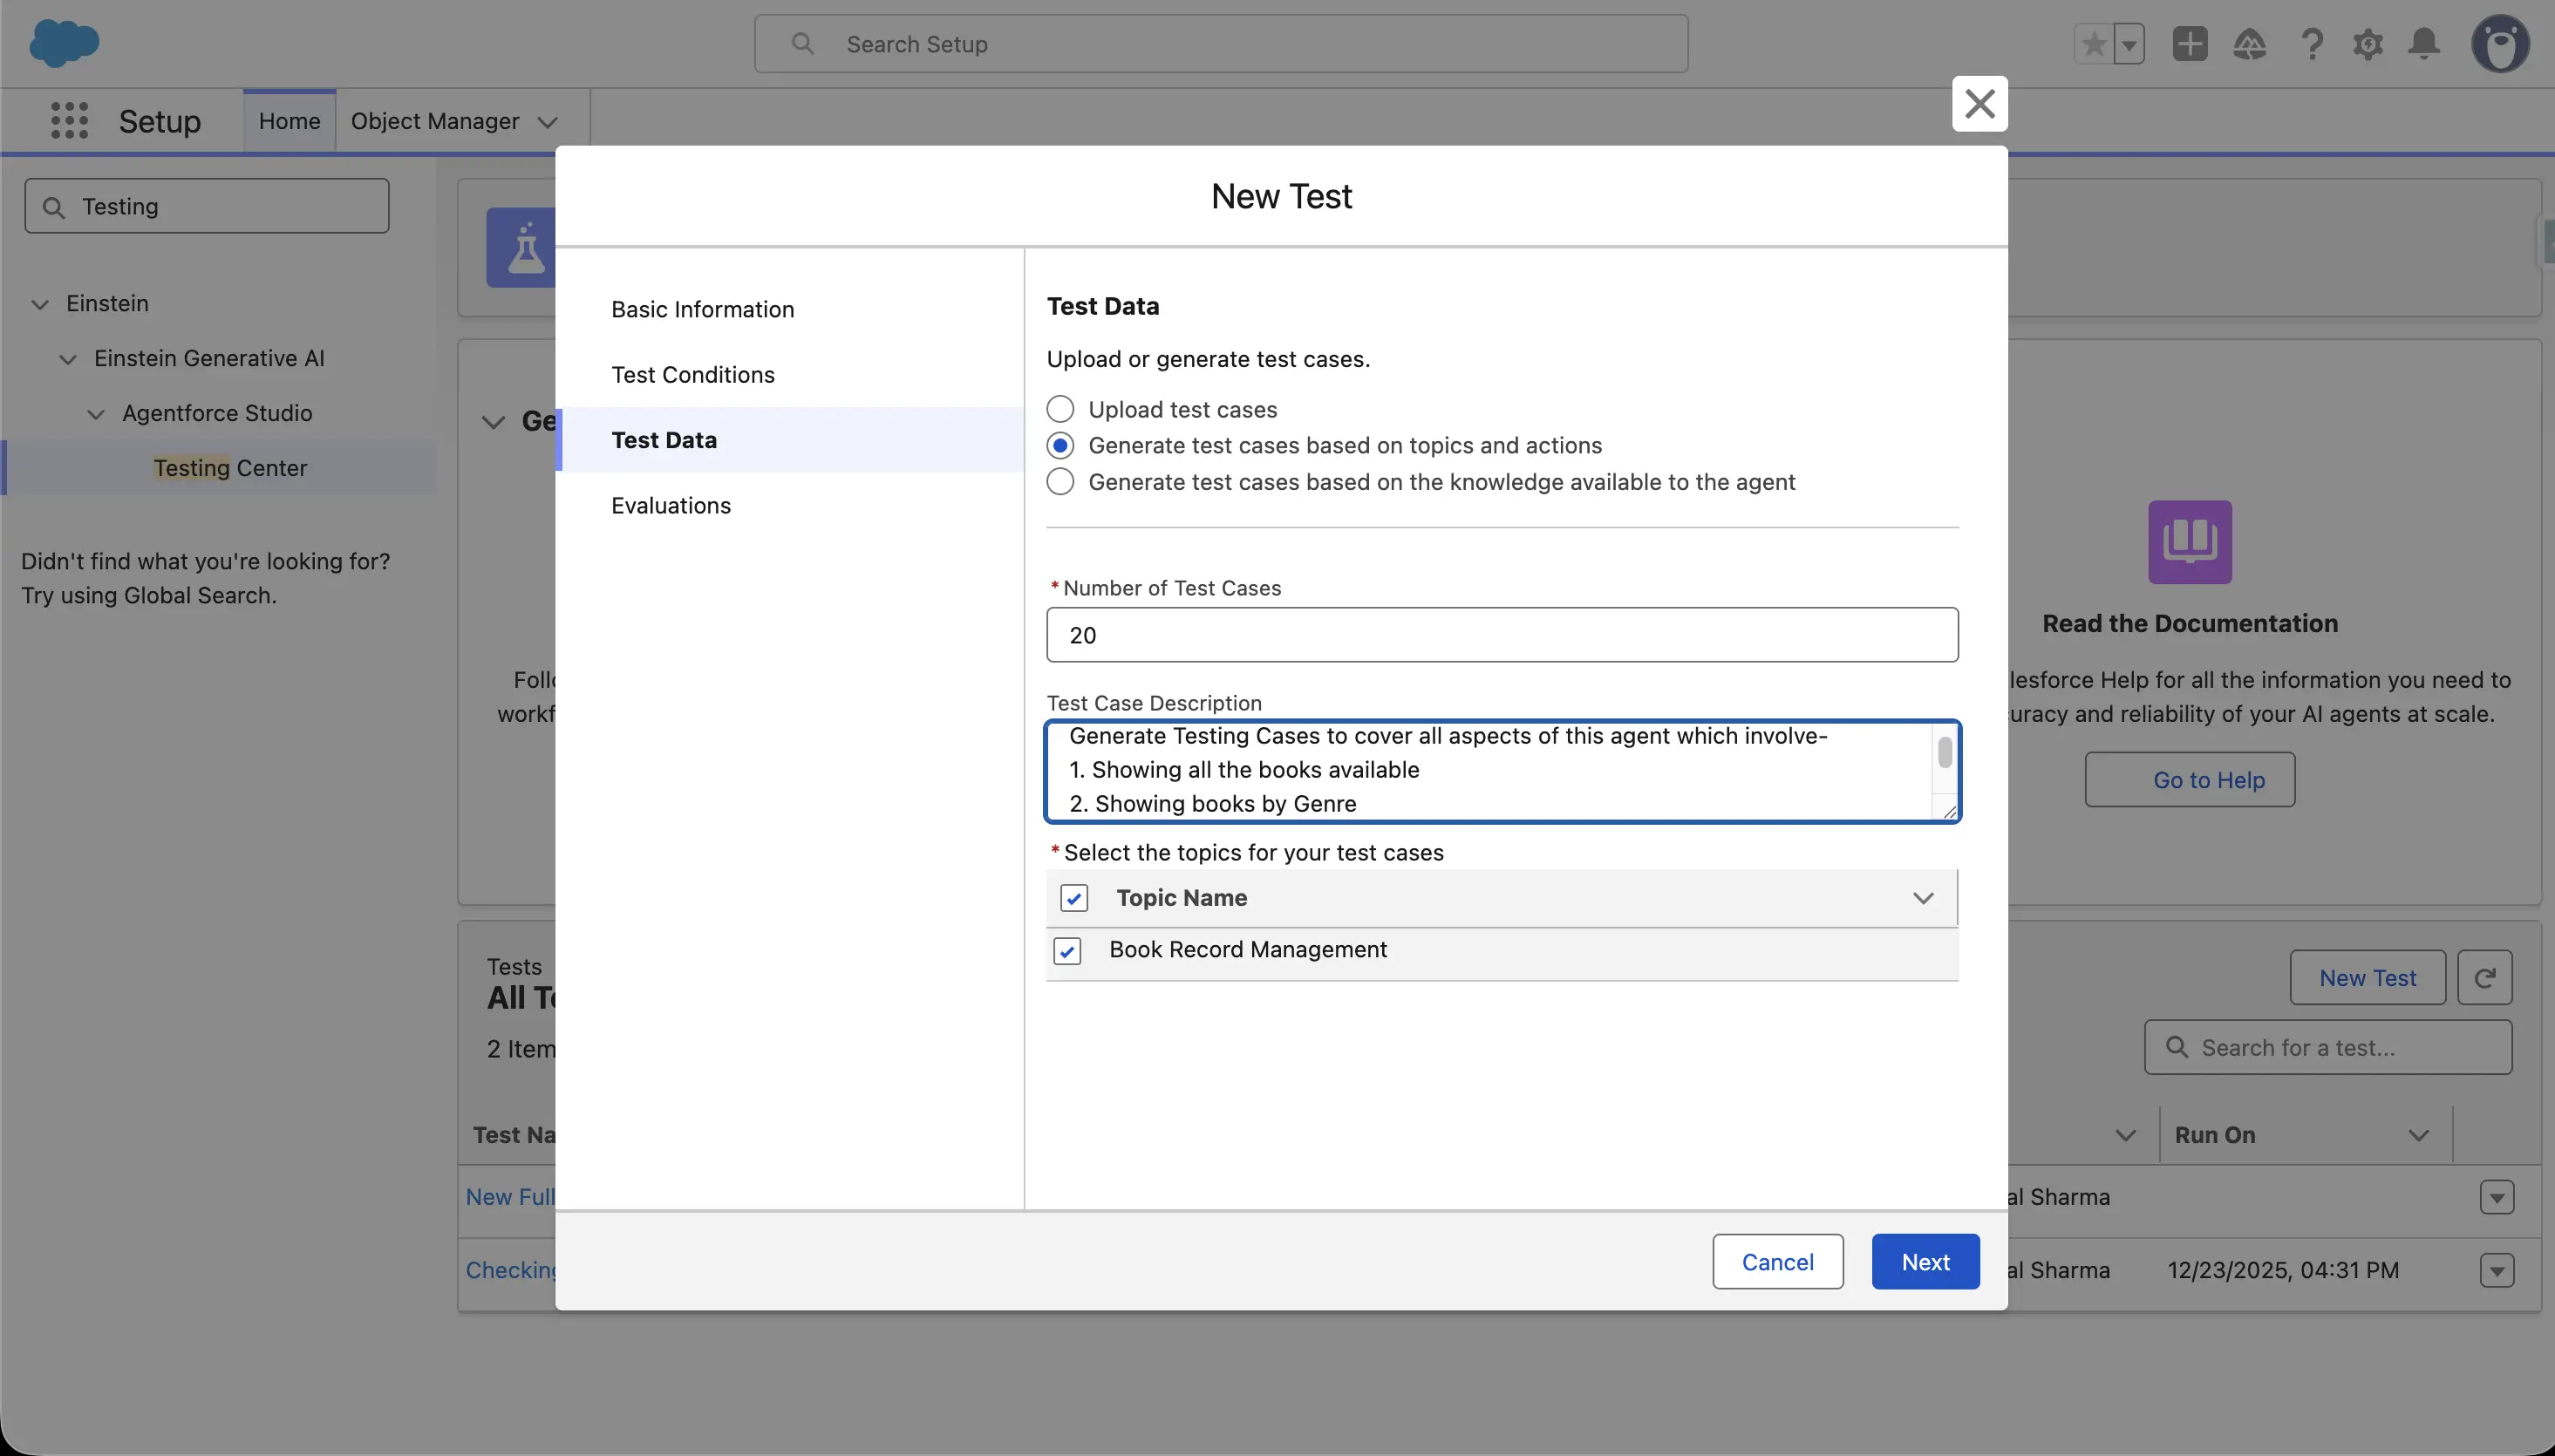The image size is (2555, 1456).
Task: Go to the Evaluations step
Action: pos(671,505)
